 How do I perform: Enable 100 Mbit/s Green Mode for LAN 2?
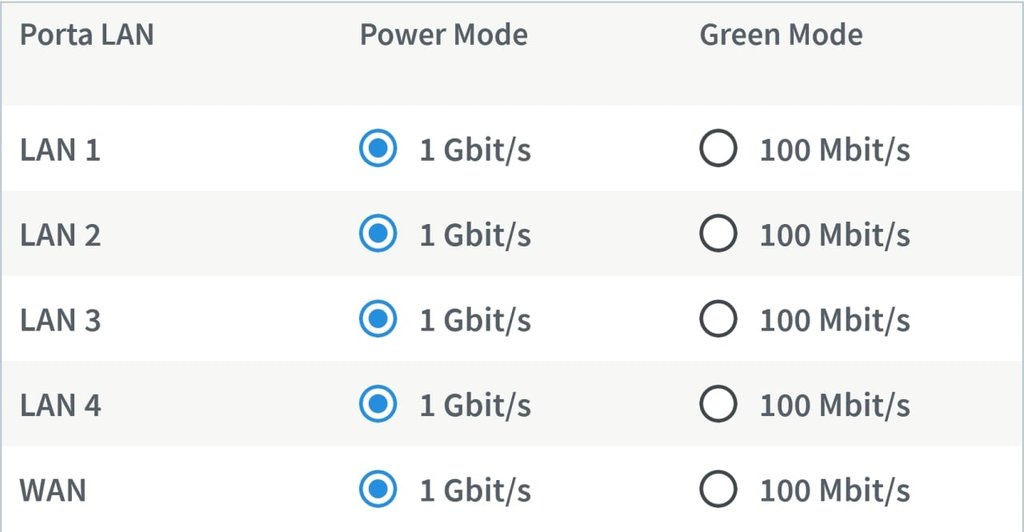coord(717,235)
